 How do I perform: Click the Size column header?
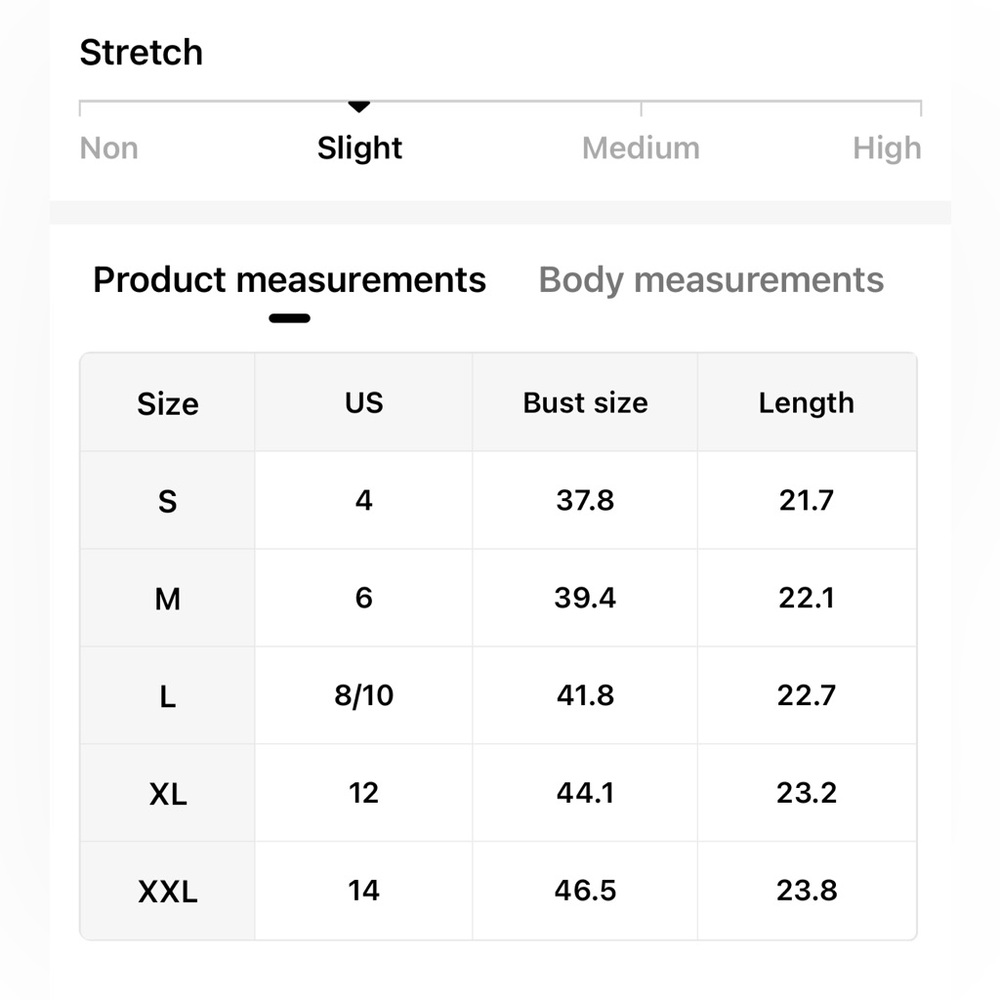pos(168,404)
